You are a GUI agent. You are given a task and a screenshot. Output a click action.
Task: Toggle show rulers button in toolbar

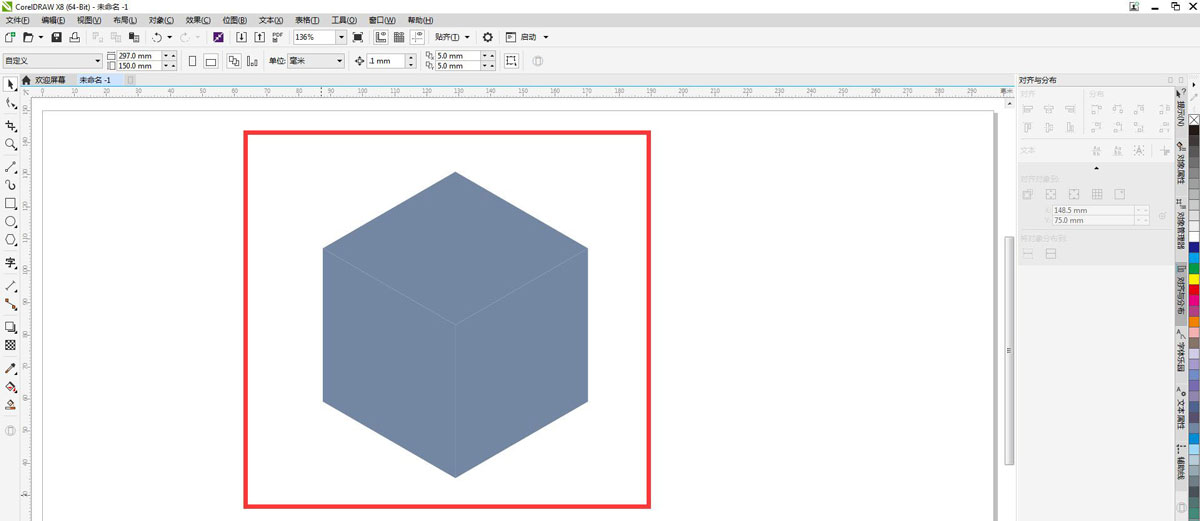click(x=381, y=37)
